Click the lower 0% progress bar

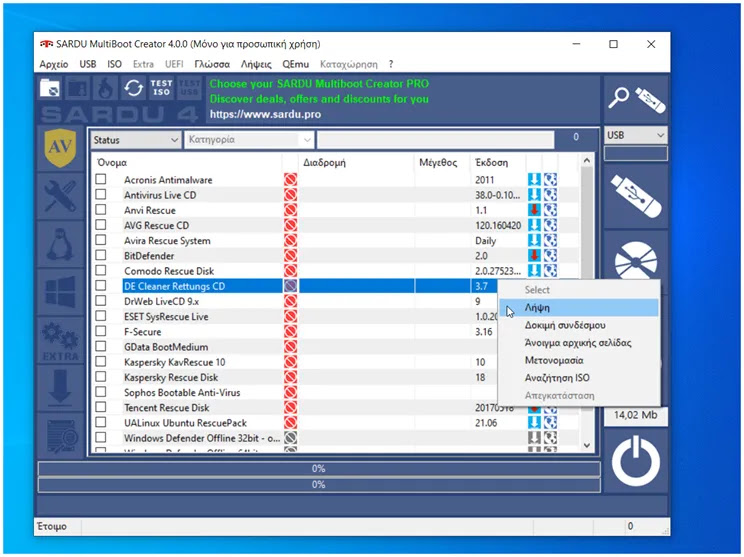319,485
